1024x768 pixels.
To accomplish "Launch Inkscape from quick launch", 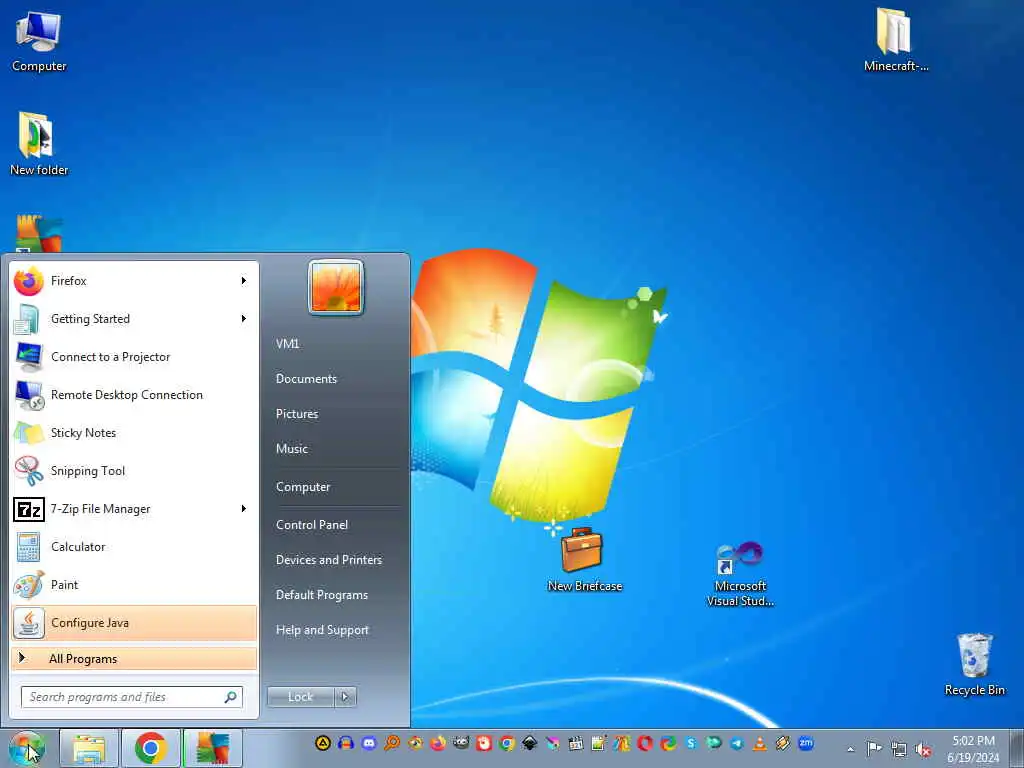I will coord(530,743).
